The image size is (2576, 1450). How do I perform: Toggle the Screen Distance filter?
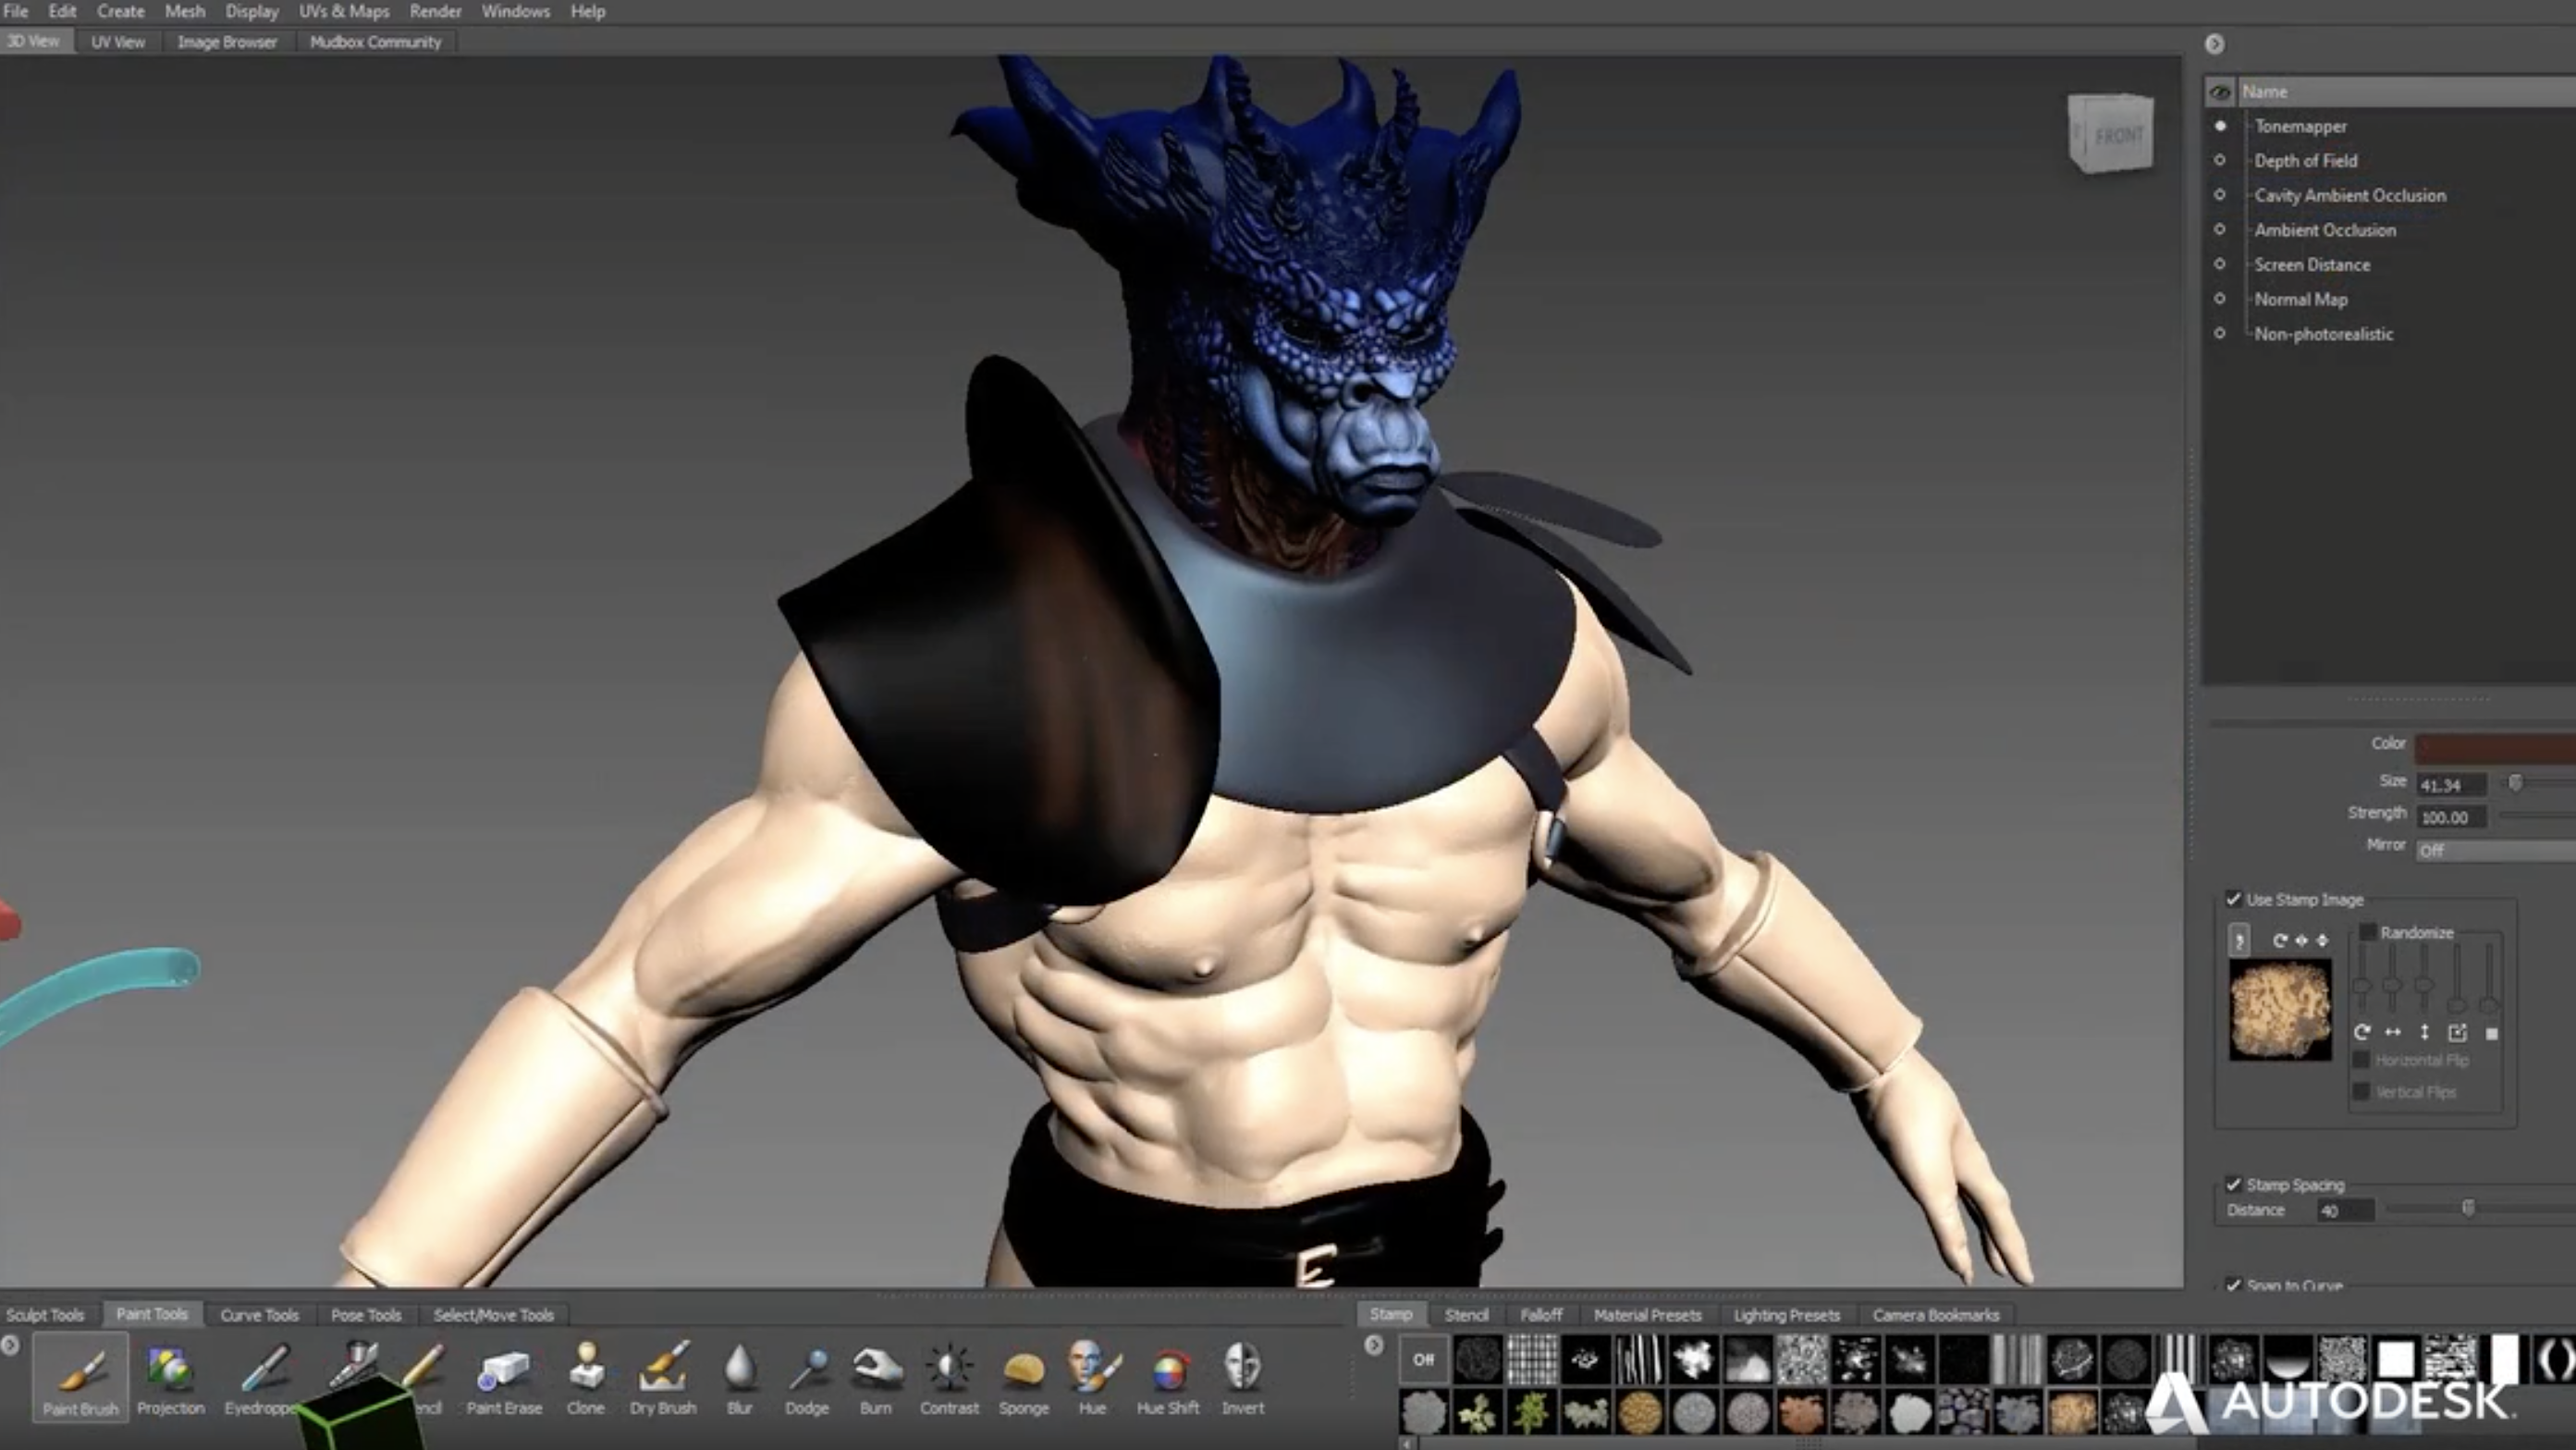(x=2220, y=264)
